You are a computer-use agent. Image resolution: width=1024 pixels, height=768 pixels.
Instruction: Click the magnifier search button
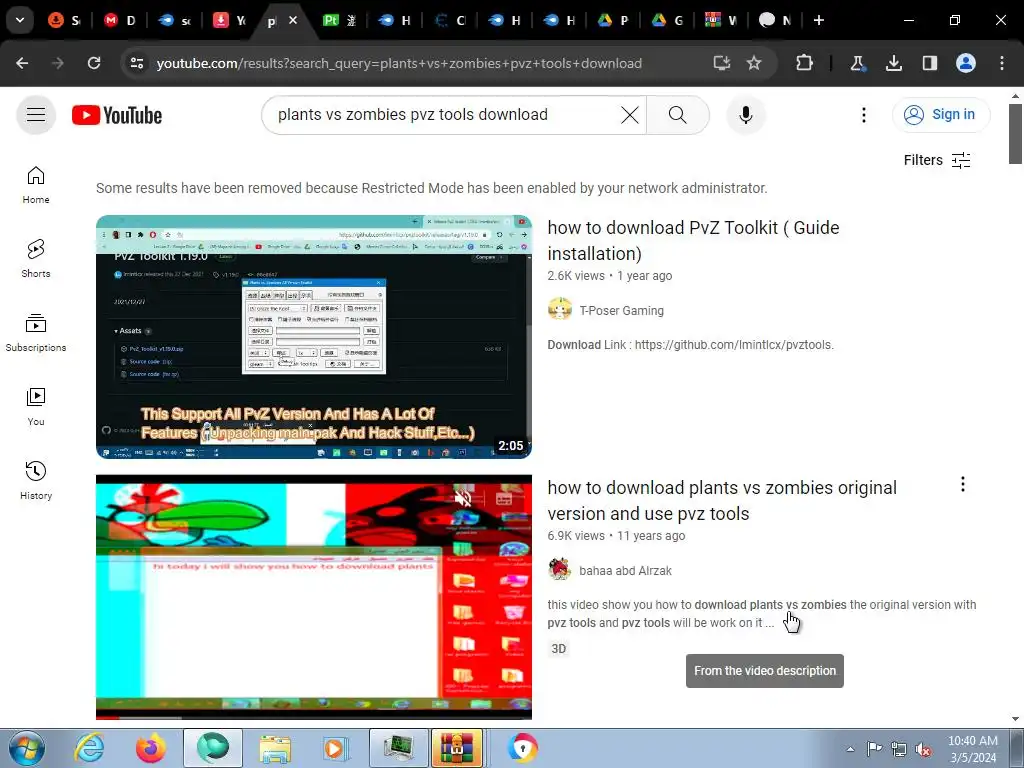(677, 115)
